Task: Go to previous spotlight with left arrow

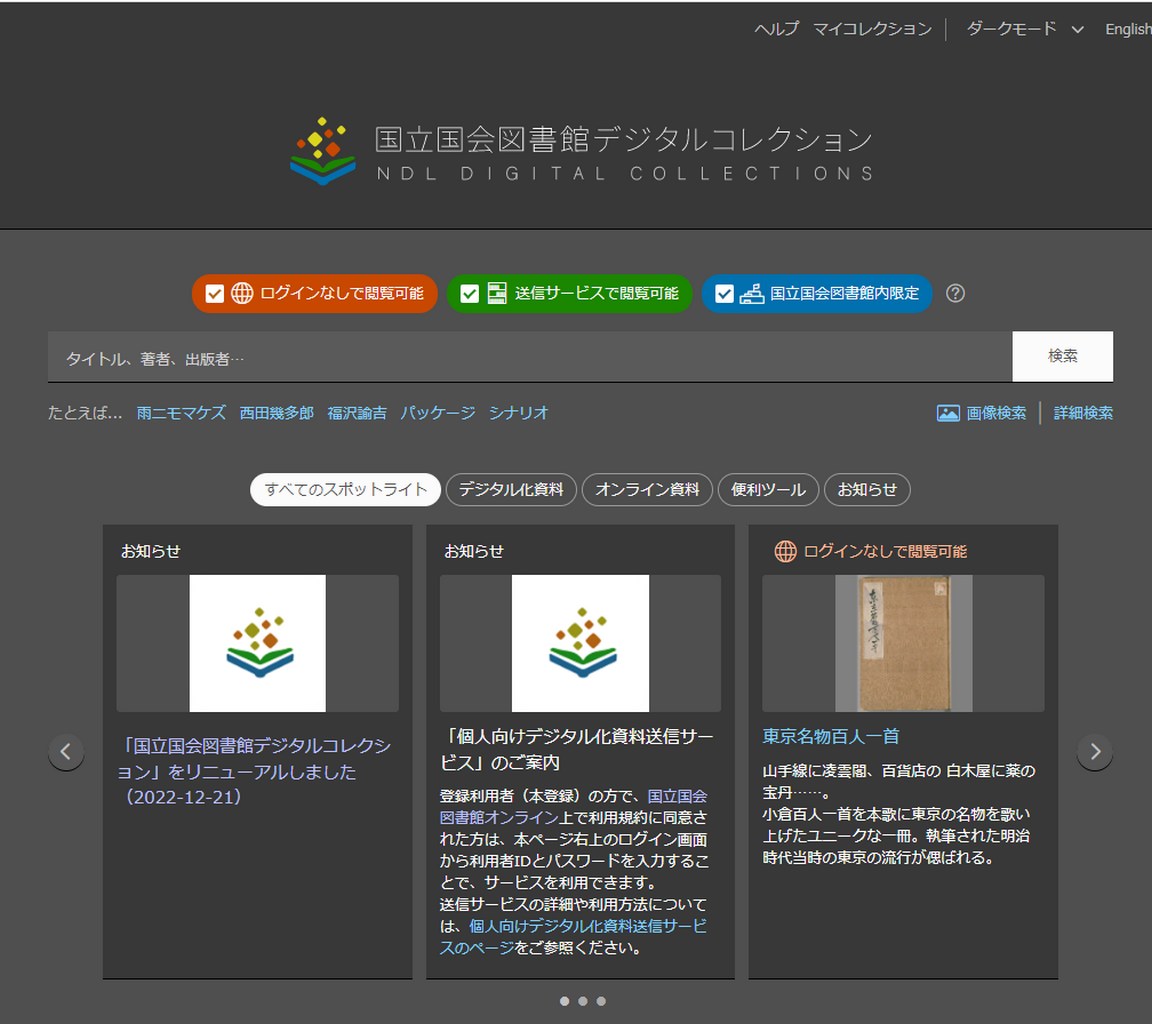Action: (x=66, y=751)
